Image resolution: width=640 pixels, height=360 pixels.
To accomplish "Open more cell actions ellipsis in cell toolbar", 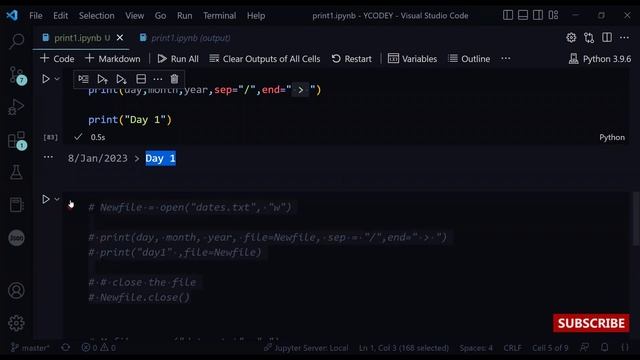I will [x=158, y=79].
